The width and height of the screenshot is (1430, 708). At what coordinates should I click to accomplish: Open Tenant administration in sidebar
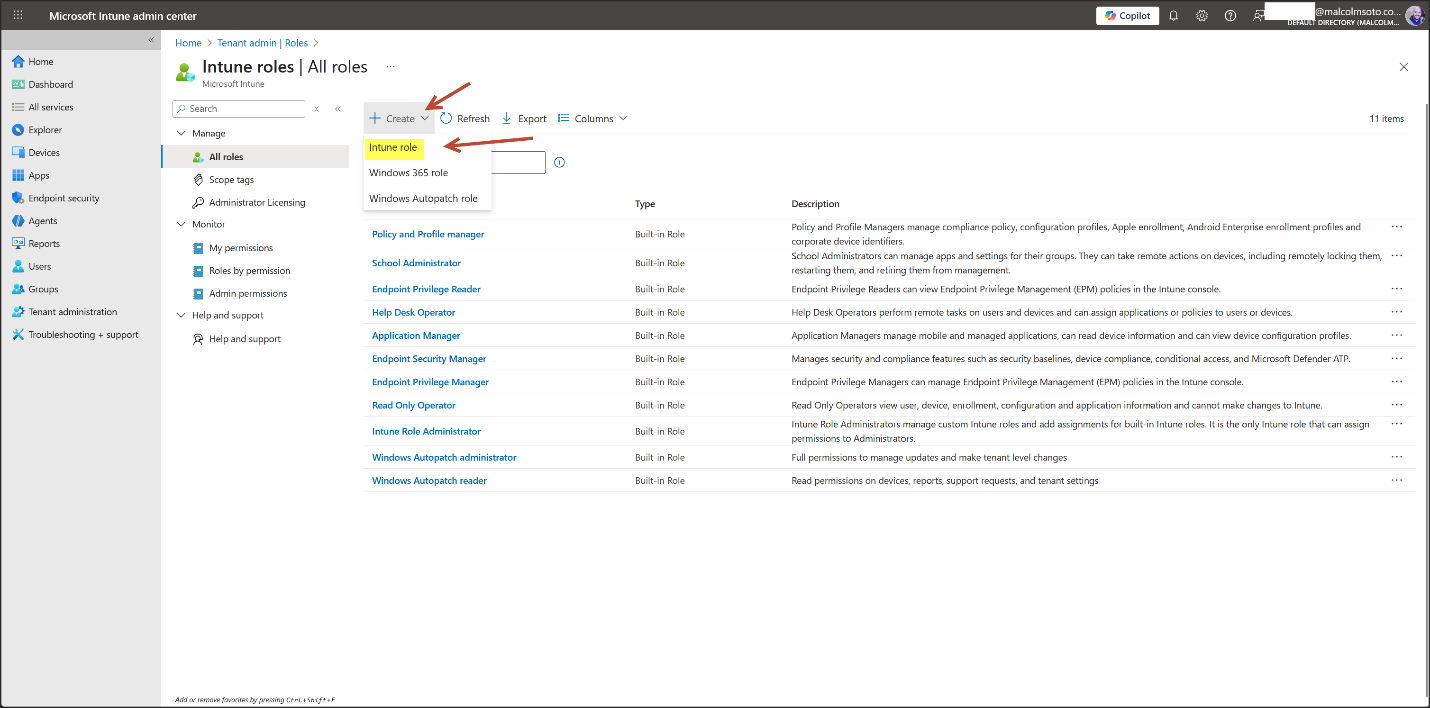click(72, 312)
